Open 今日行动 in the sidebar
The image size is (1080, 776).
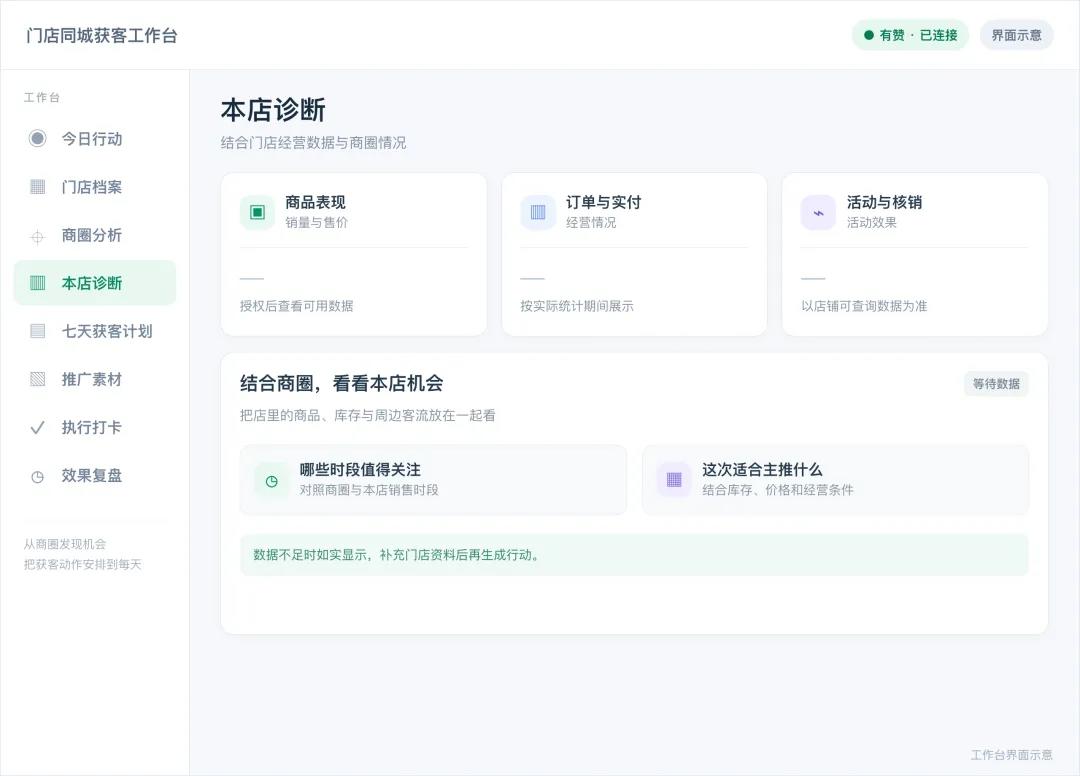tap(95, 138)
